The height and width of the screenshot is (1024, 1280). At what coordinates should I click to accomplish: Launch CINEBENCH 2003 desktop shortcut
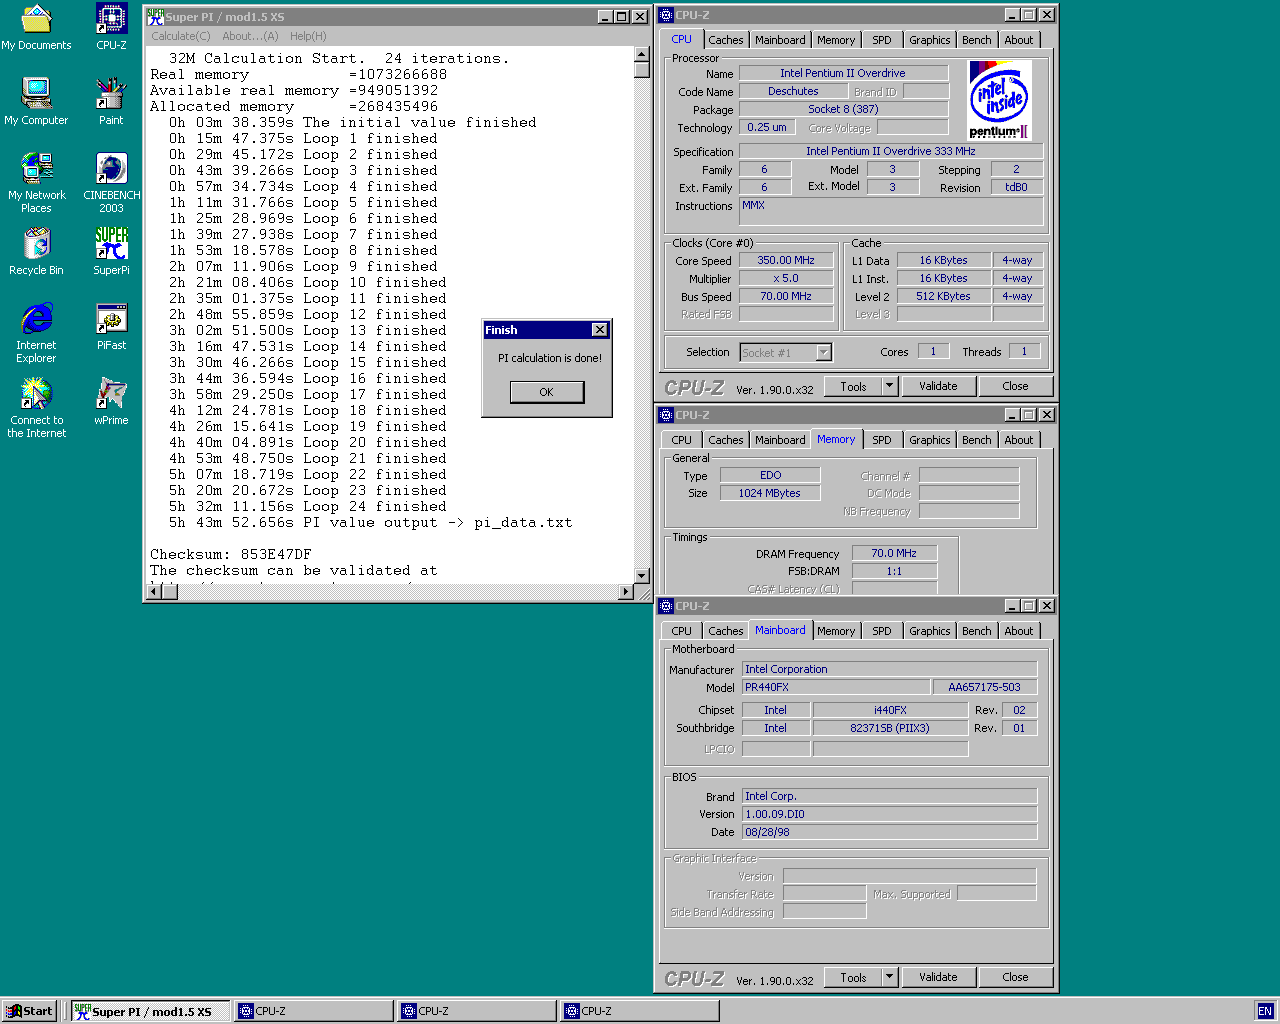click(x=111, y=183)
